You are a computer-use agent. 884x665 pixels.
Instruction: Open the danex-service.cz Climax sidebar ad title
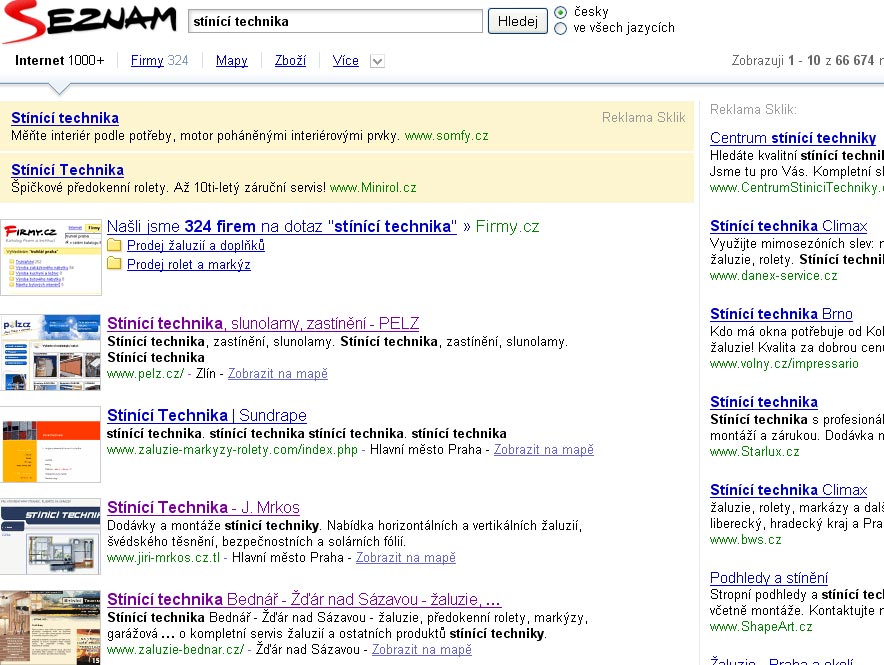click(789, 226)
